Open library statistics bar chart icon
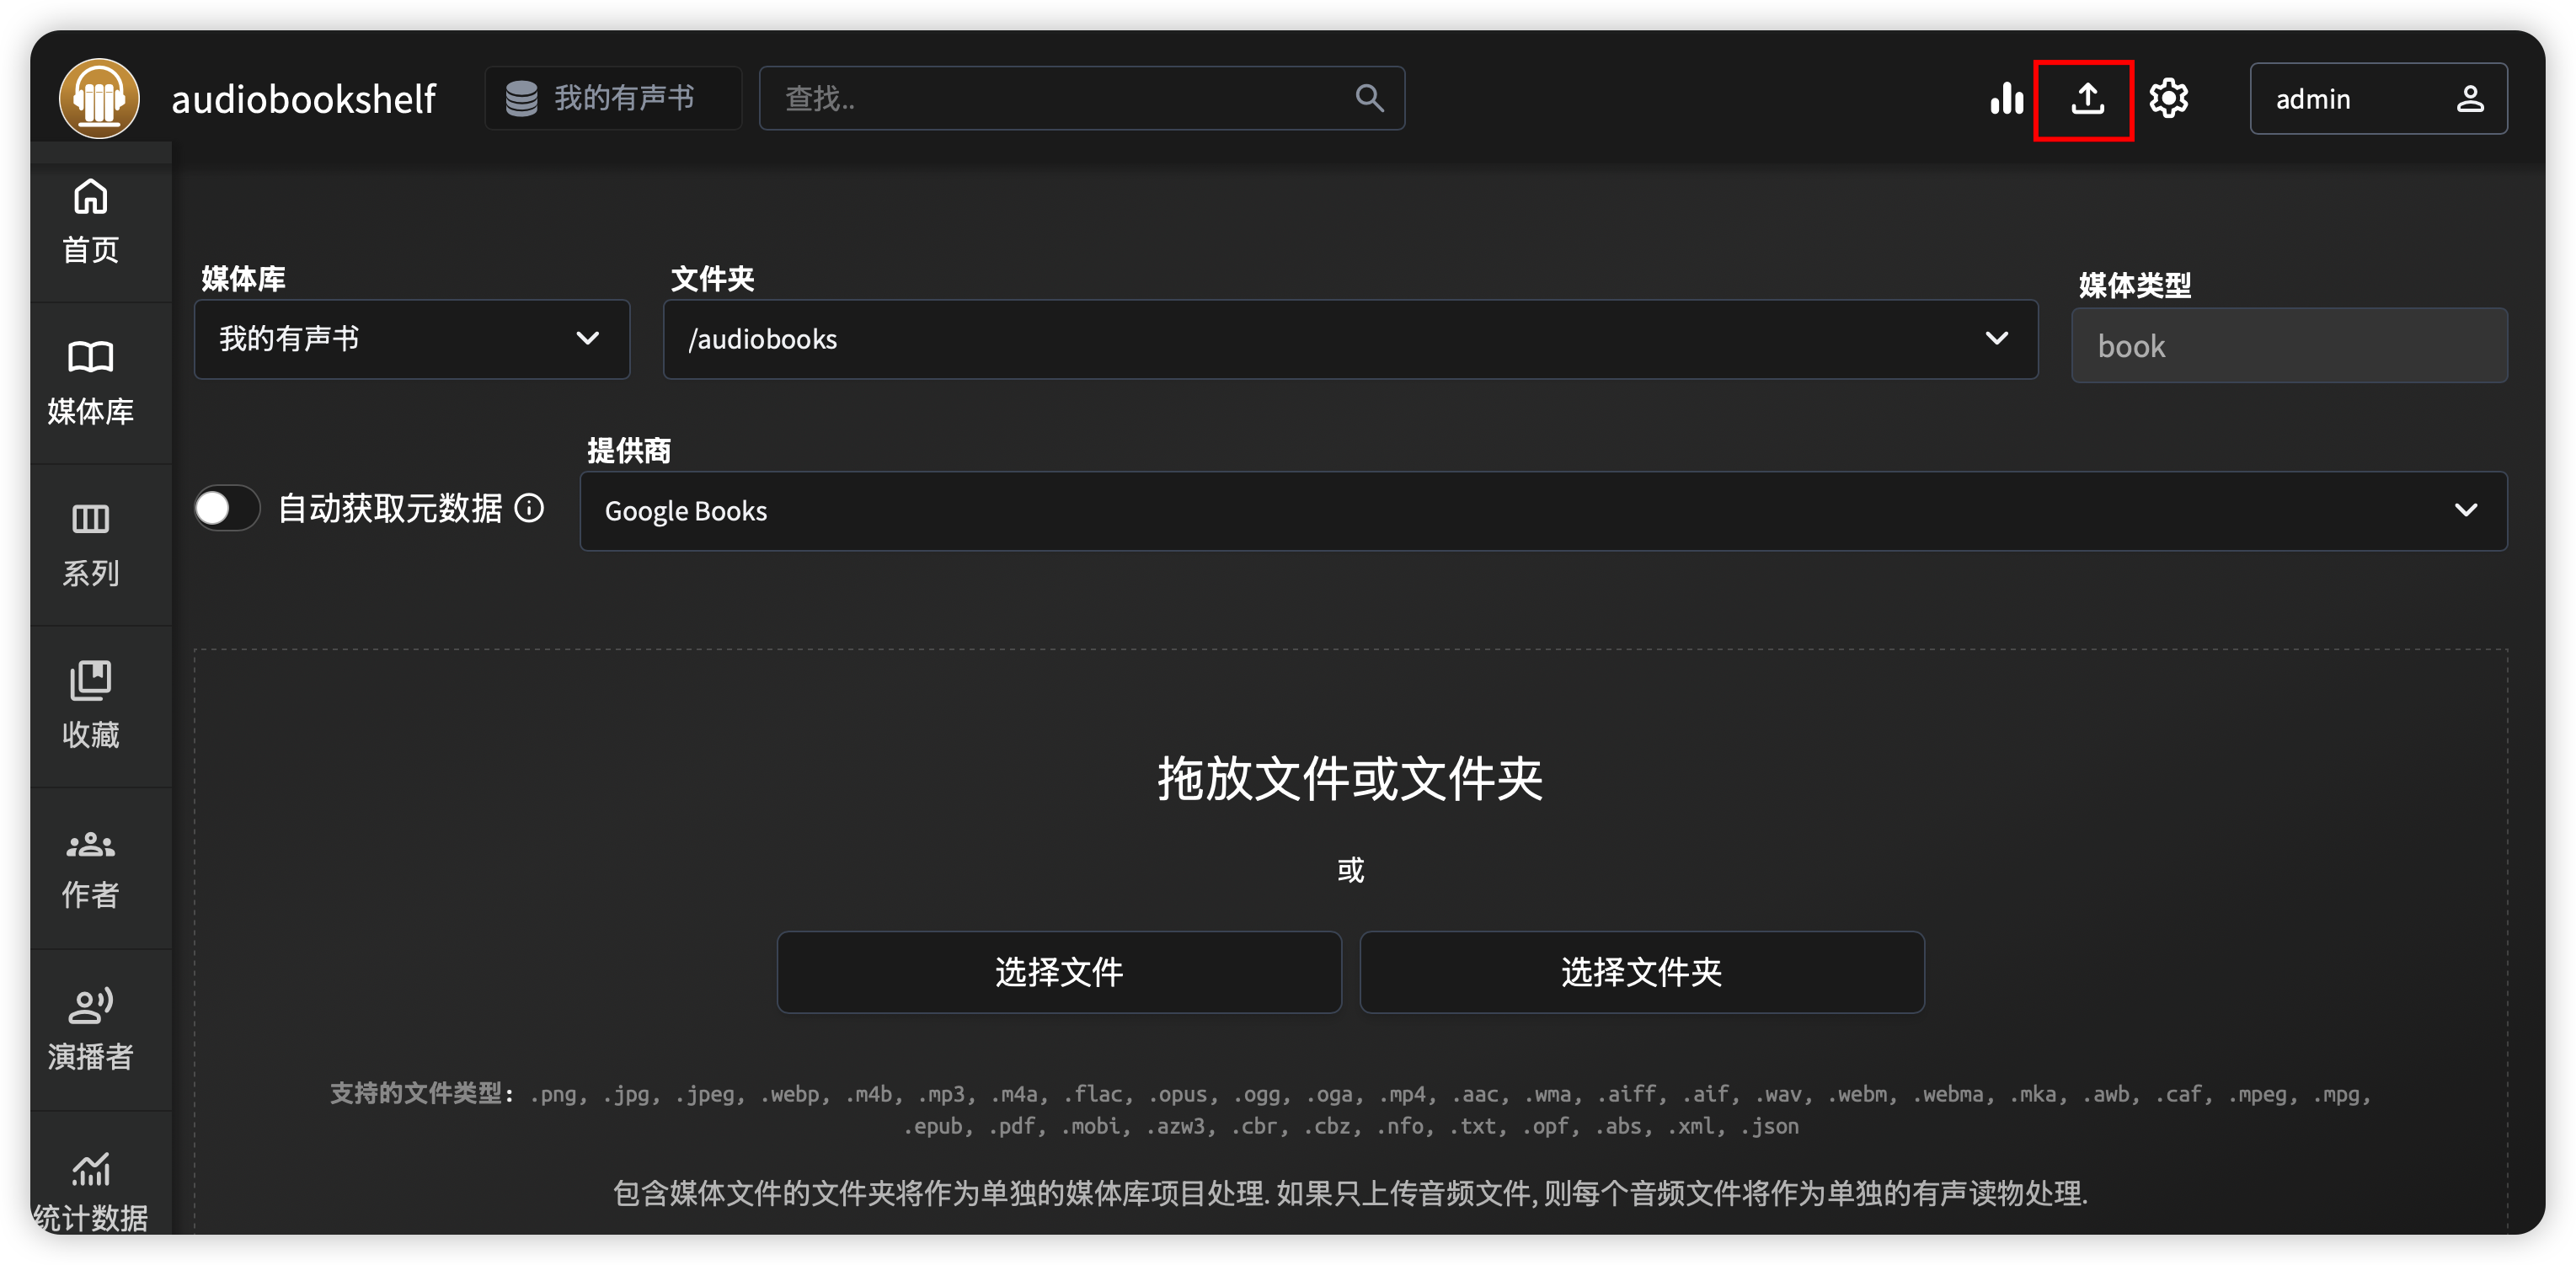 click(2006, 98)
